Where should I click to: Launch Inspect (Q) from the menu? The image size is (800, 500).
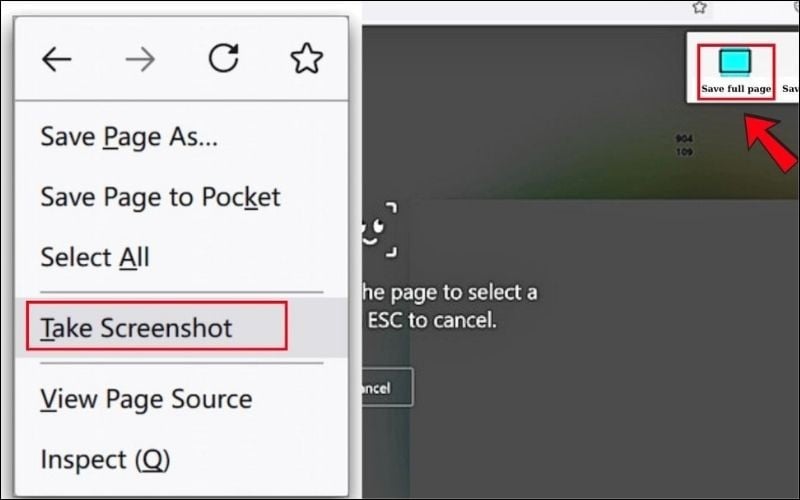tap(105, 459)
